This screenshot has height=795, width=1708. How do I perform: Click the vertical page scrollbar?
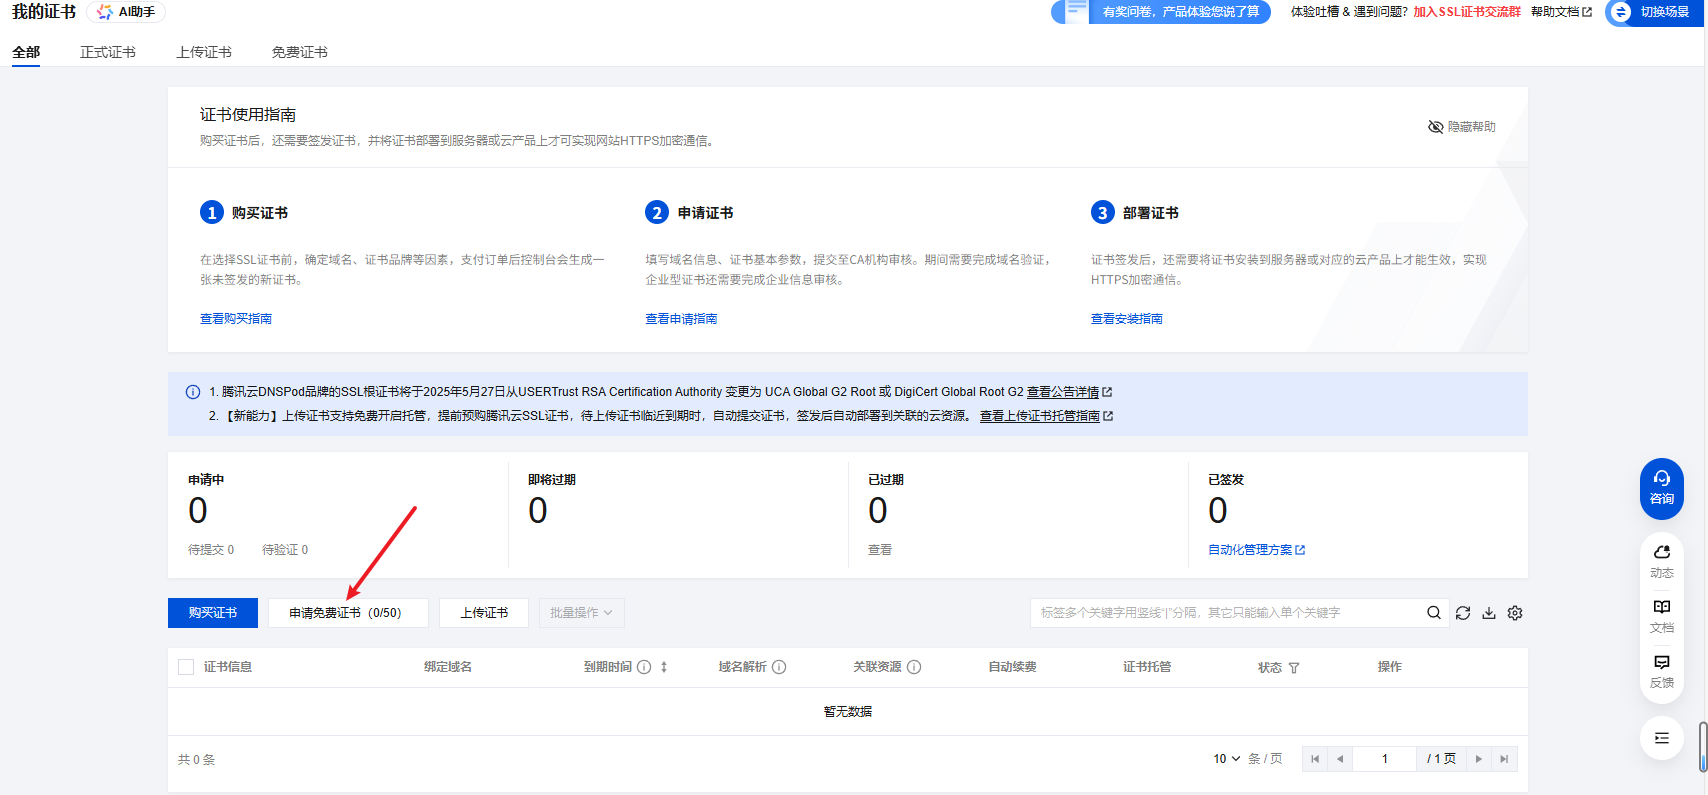(x=1703, y=746)
